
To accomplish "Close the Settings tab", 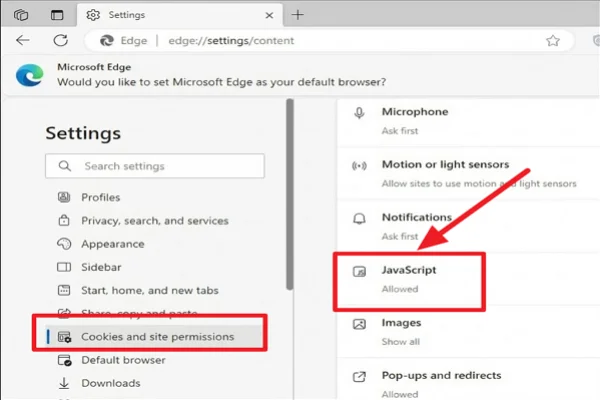I will [x=269, y=15].
